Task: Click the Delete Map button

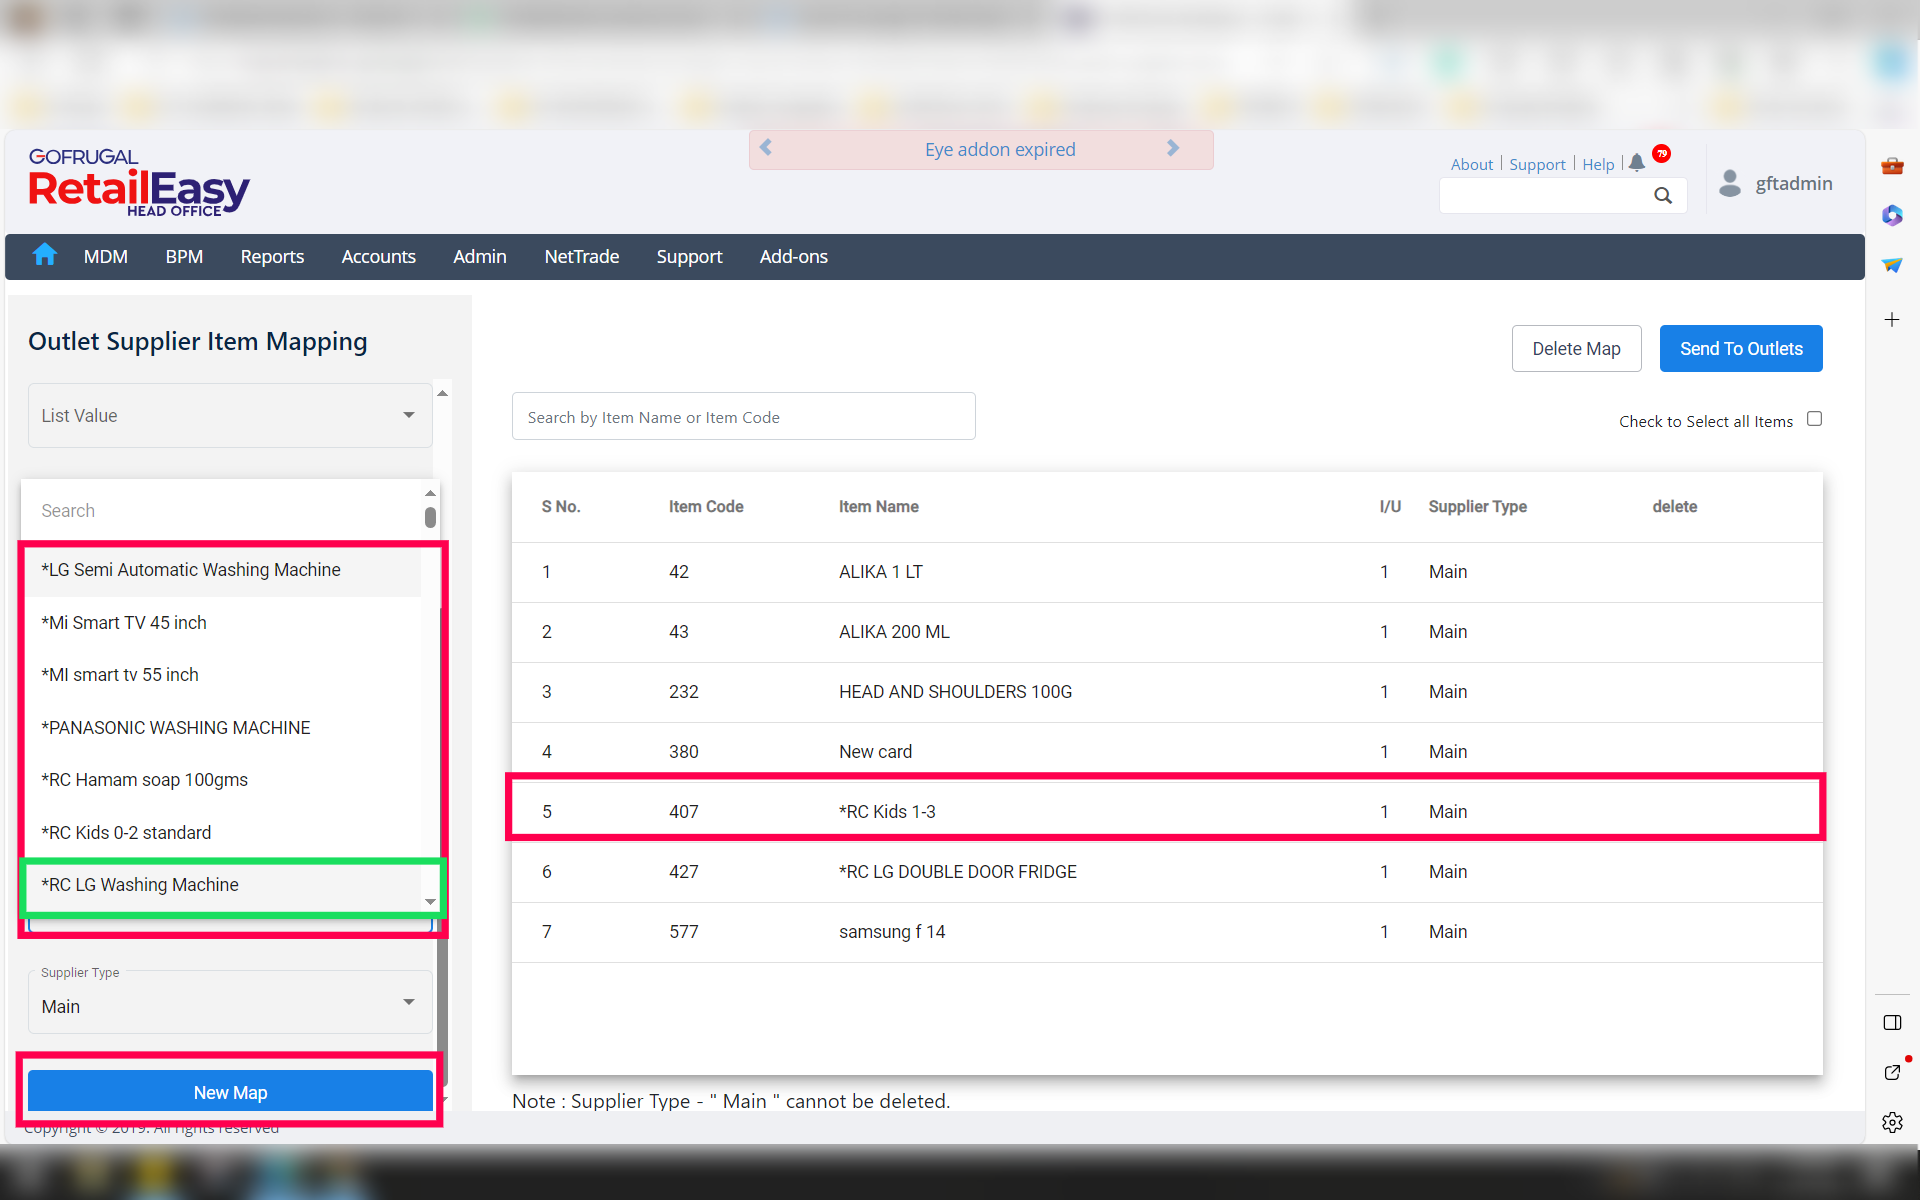Action: point(1576,349)
